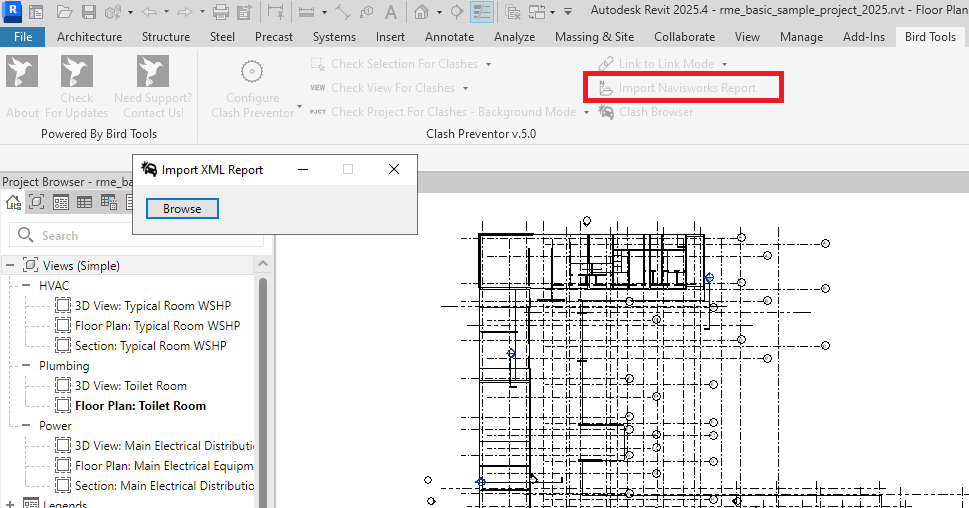Viewport: 969px width, 508px height.
Task: Select the Section tool icon
Action: (456, 12)
